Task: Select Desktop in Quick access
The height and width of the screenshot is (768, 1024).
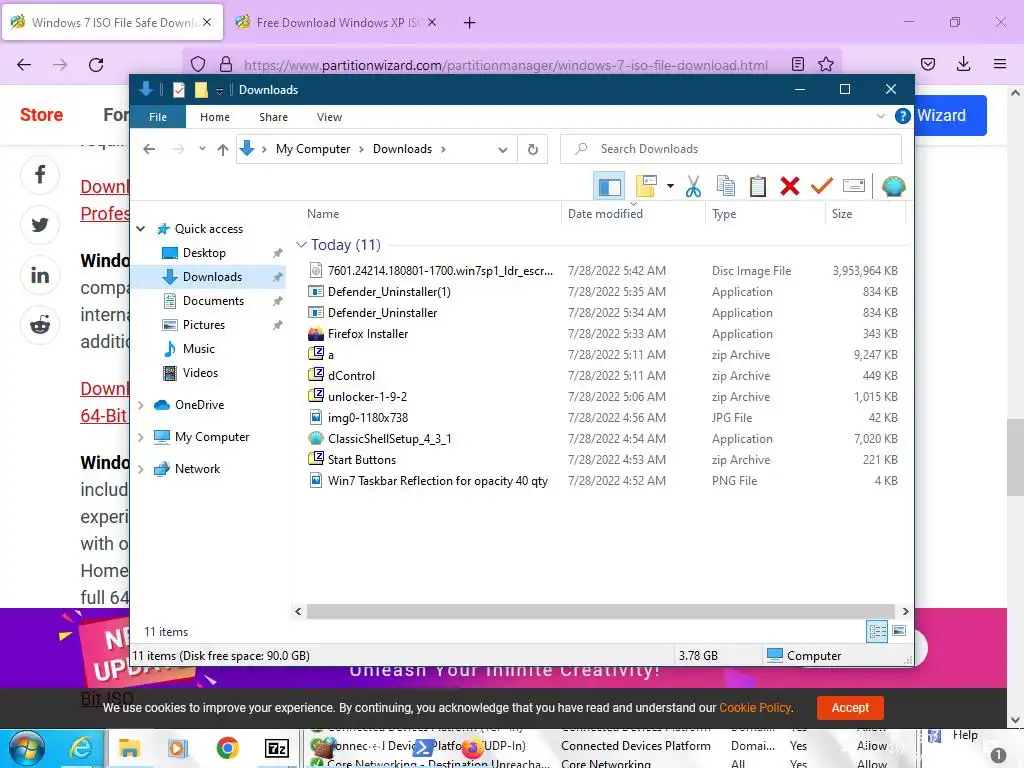Action: pyautogui.click(x=204, y=253)
